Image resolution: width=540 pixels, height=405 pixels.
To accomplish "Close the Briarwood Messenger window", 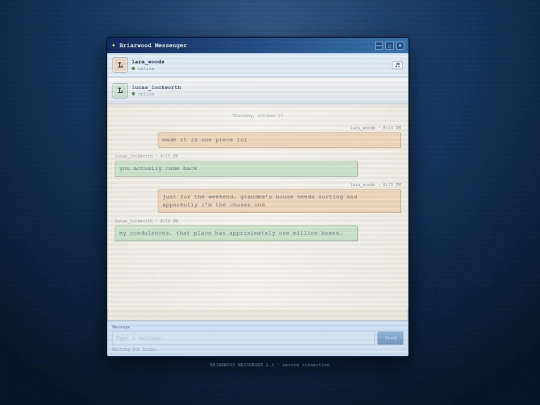I will (400, 45).
